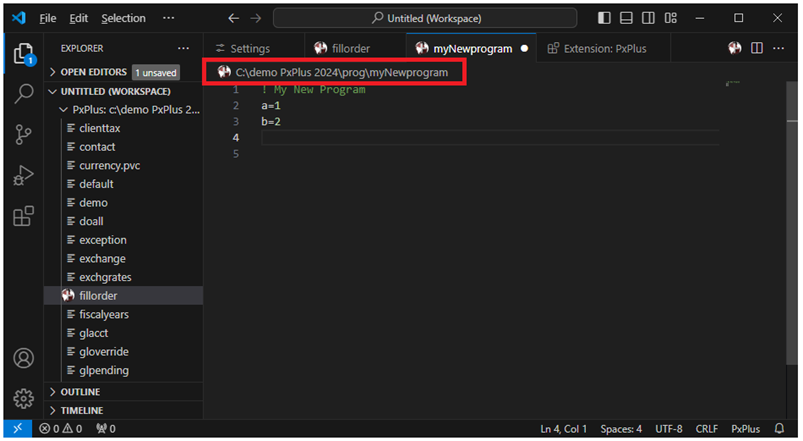
Task: Toggle the Primary Side Bar layout button
Action: (x=604, y=18)
